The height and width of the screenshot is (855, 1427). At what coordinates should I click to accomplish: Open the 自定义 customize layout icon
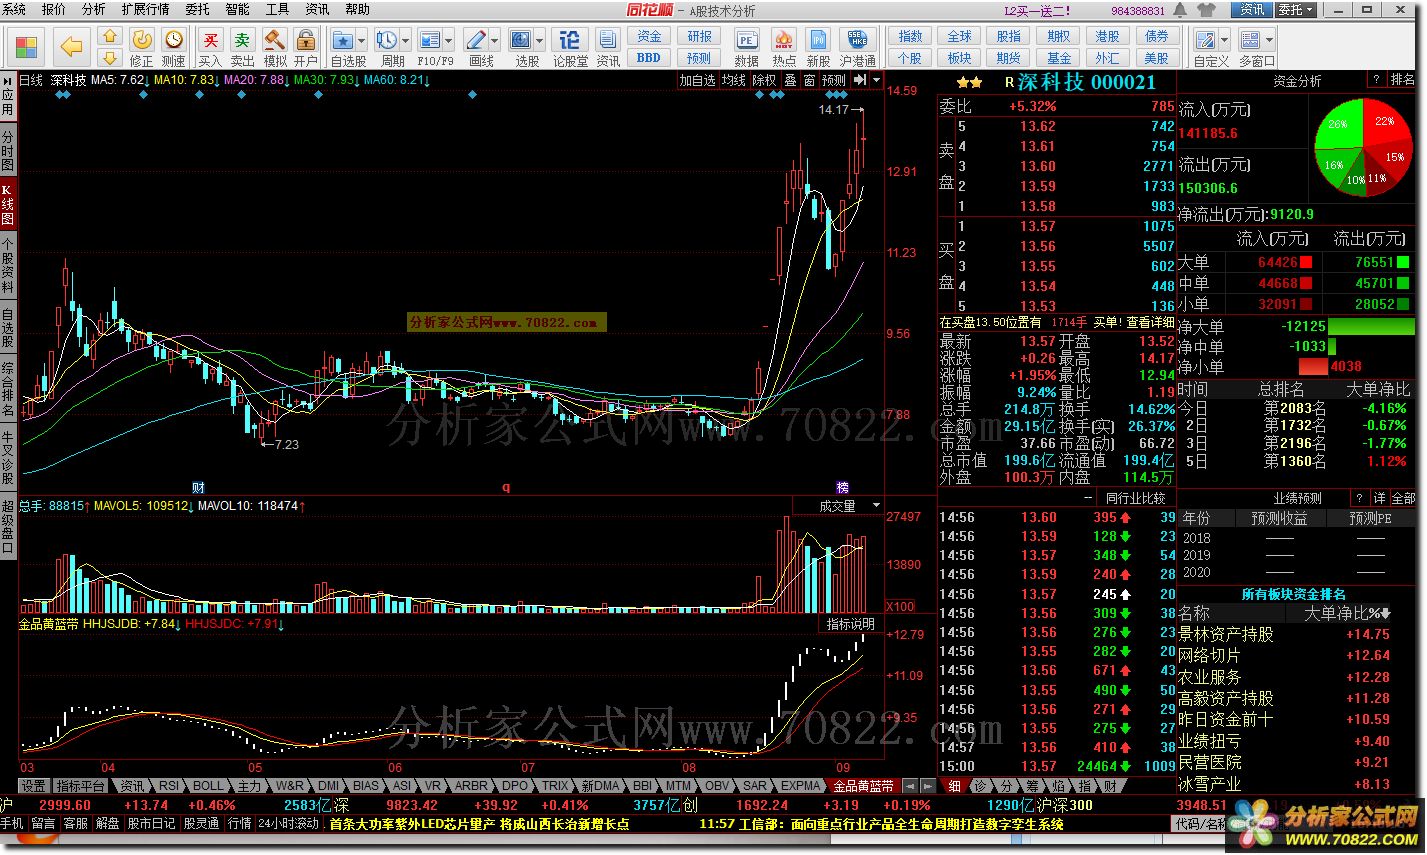(x=1206, y=40)
